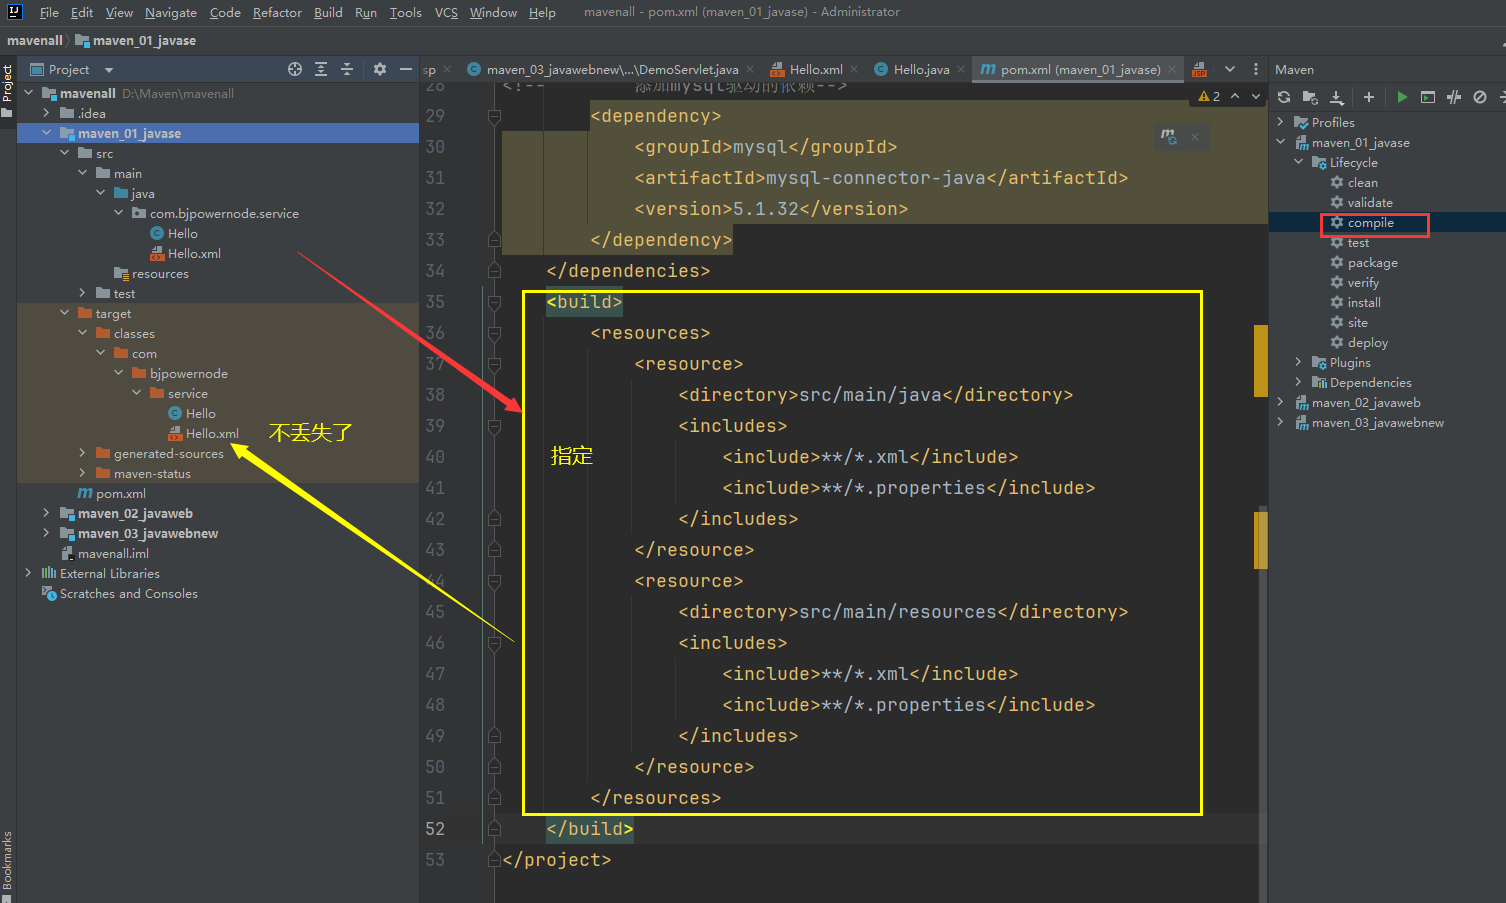Toggle Maven Offline Mode

1454,97
